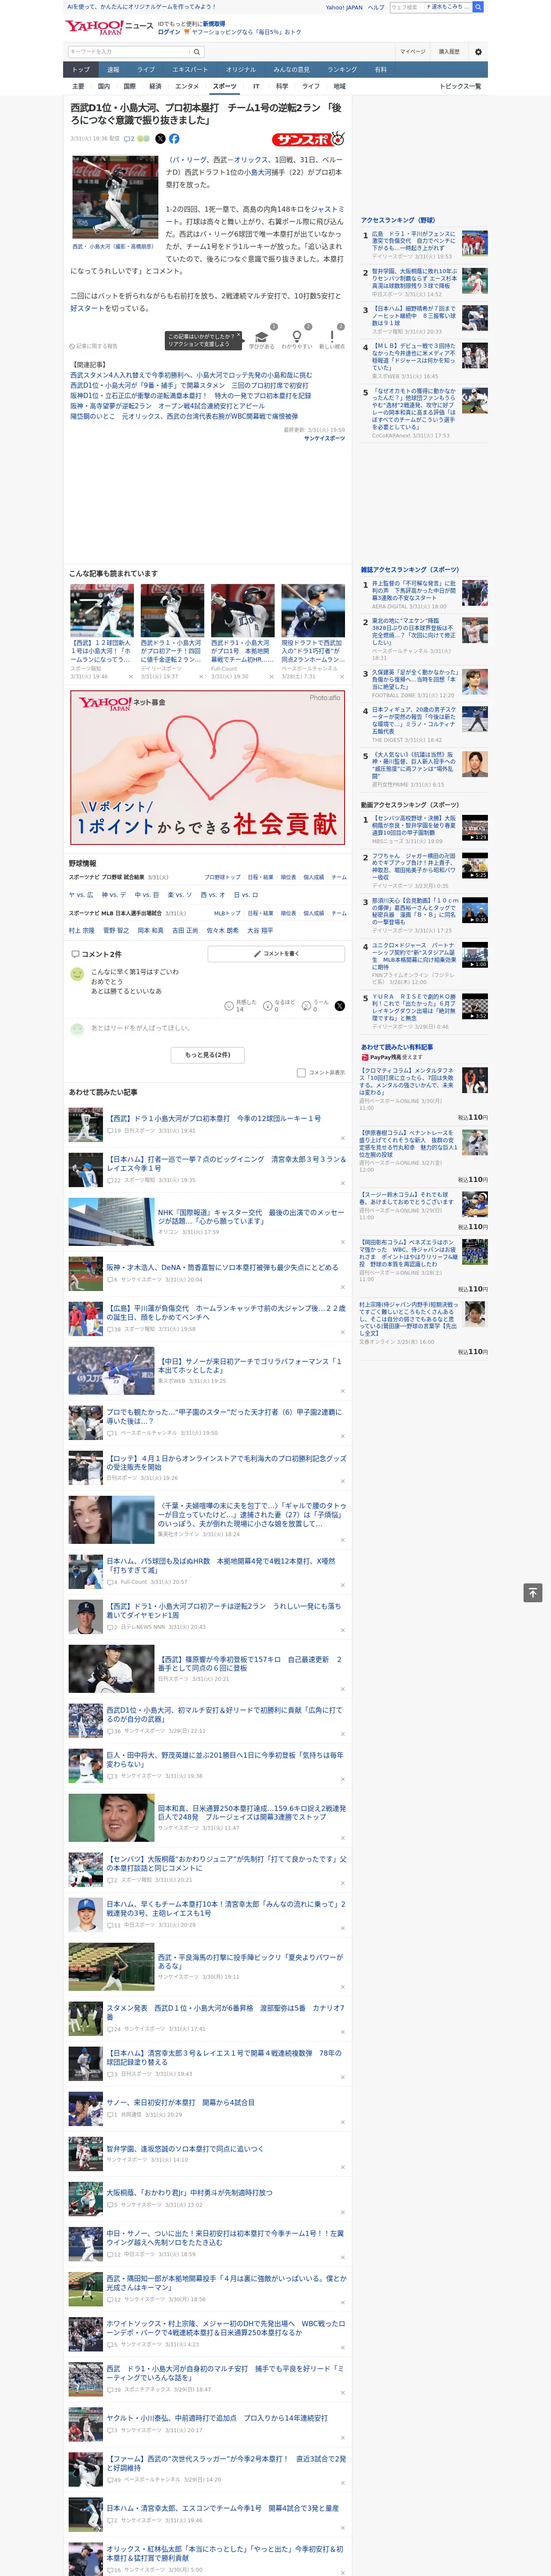React with 新しい視点 exclamation icon
This screenshot has height=2576, width=551.
tap(332, 336)
